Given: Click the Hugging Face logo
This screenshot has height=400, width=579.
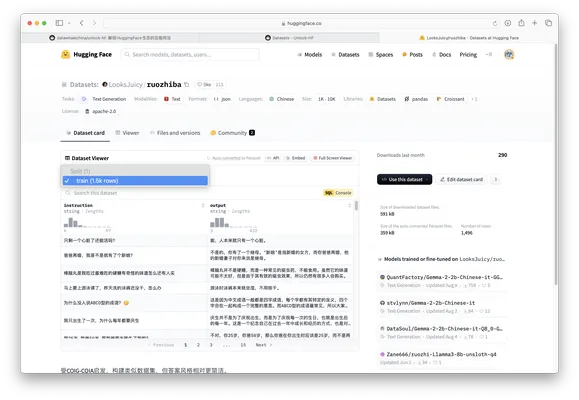Looking at the screenshot, I should [x=86, y=55].
